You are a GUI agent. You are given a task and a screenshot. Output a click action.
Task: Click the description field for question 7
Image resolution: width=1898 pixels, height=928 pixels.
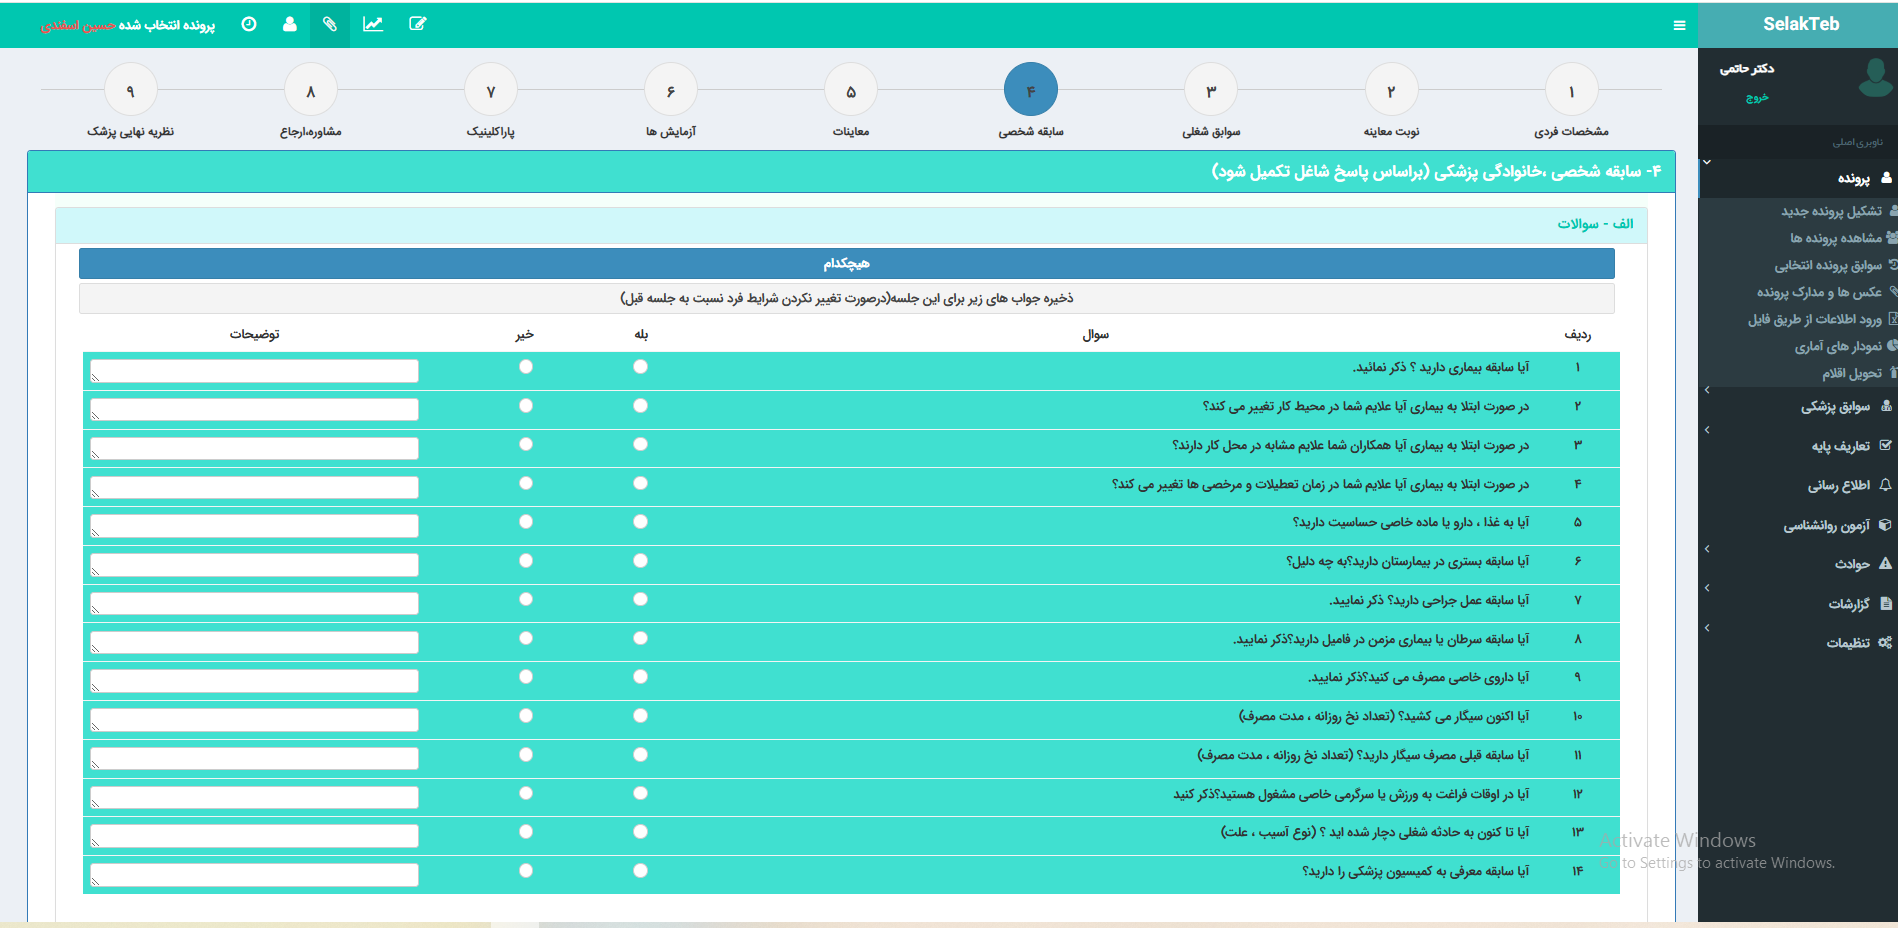click(x=254, y=604)
